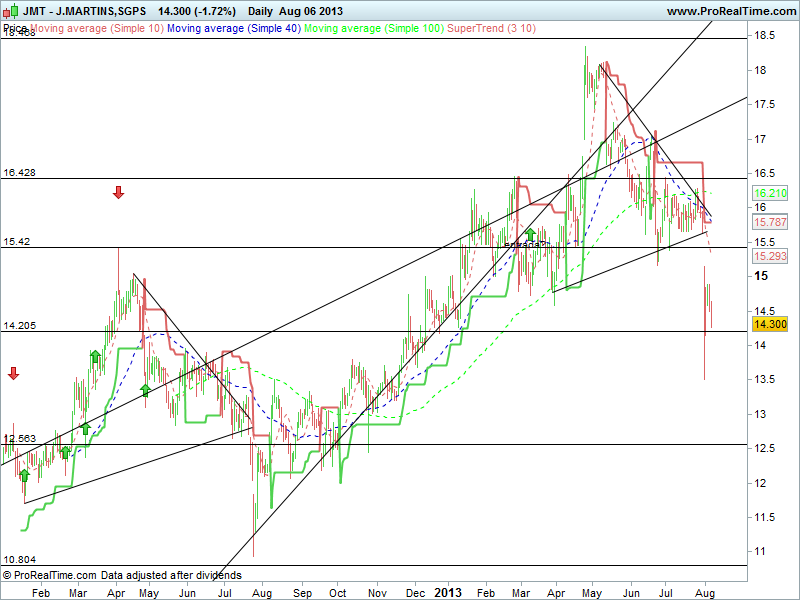Click the '15.293' value tag on price axis

tap(770, 256)
